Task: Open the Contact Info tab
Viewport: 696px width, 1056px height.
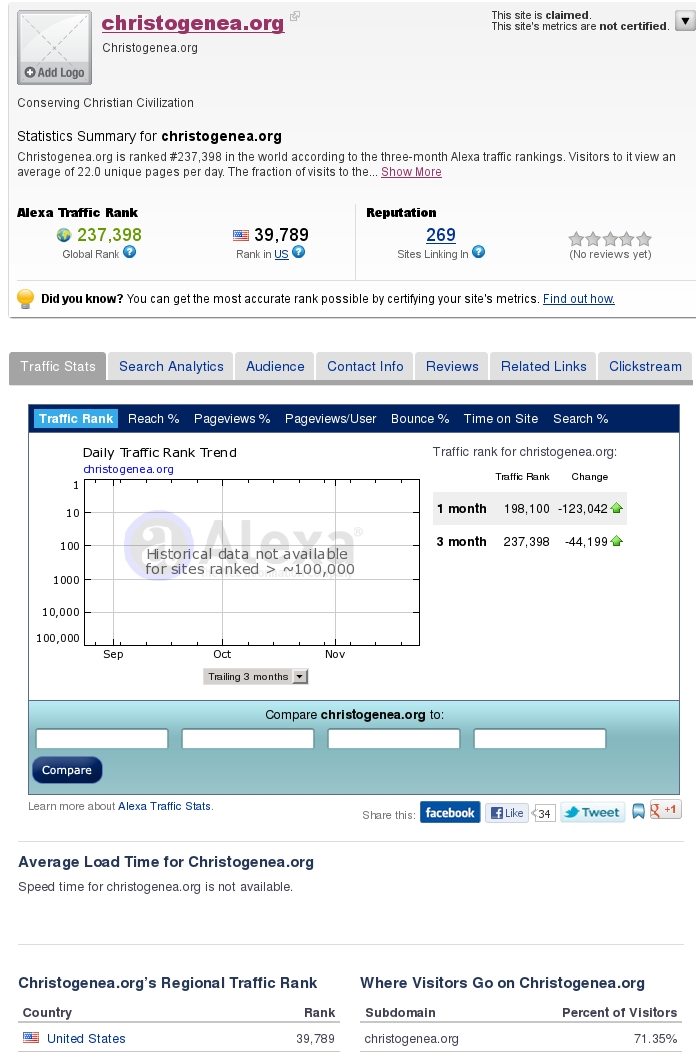Action: coord(365,366)
